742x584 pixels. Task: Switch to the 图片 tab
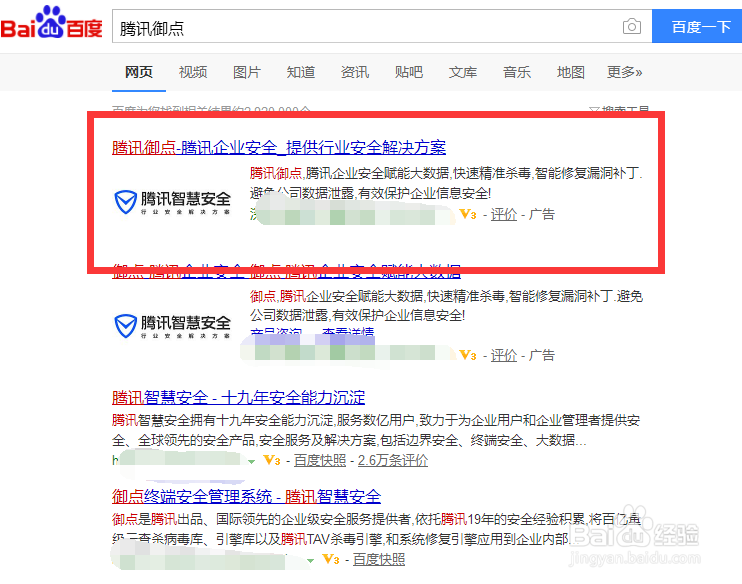pos(247,72)
